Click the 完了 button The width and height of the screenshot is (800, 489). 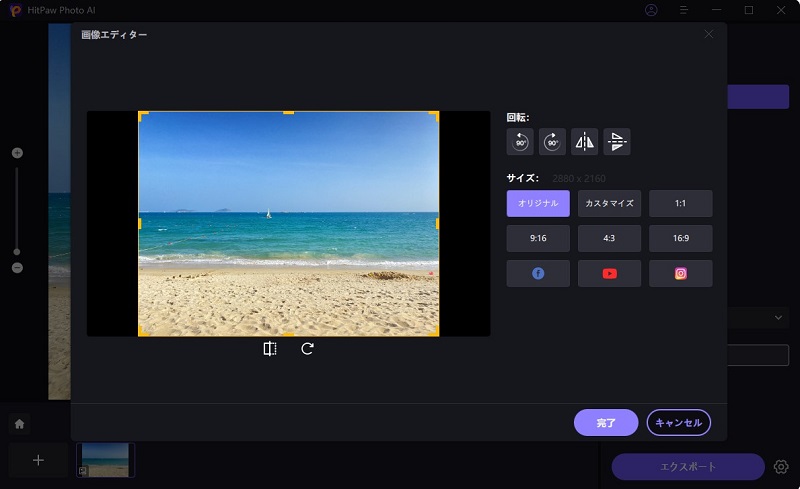coord(606,423)
